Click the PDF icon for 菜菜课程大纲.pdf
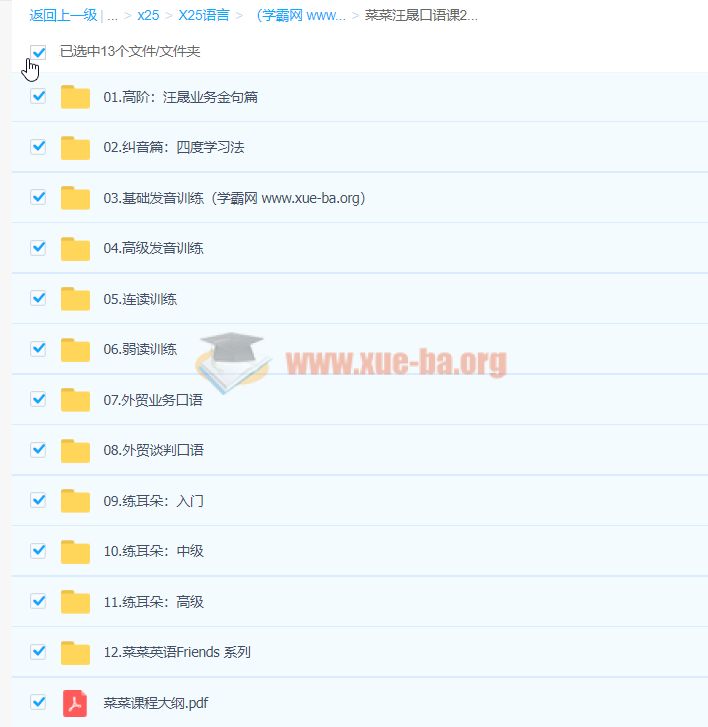Viewport: 708px width, 727px height. [x=75, y=703]
